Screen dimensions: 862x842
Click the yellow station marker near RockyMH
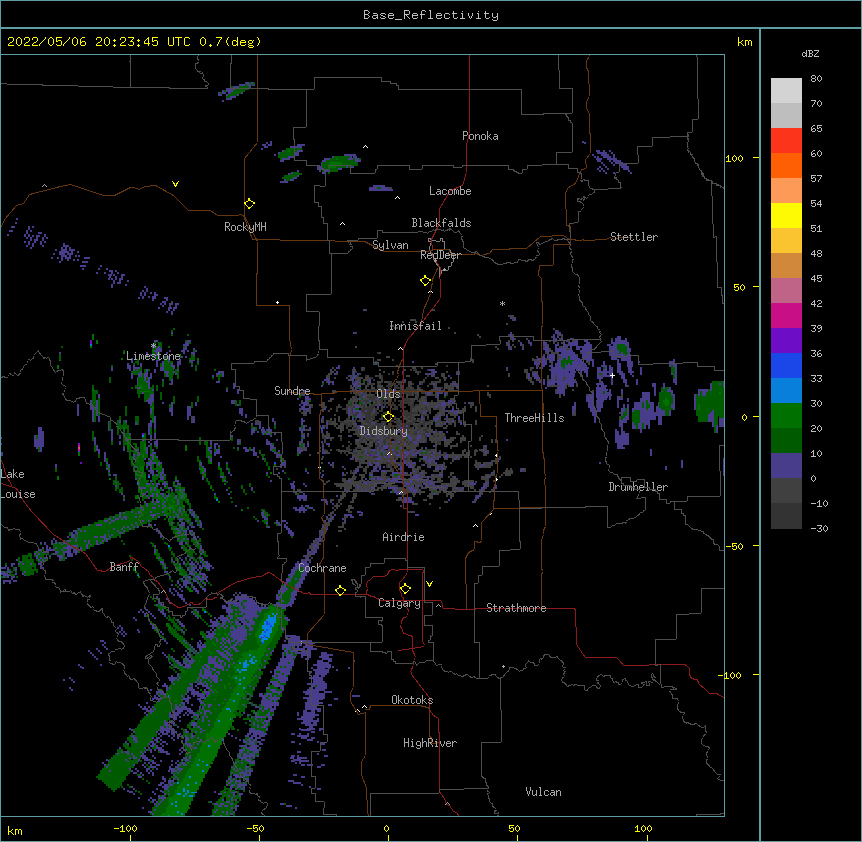point(249,204)
